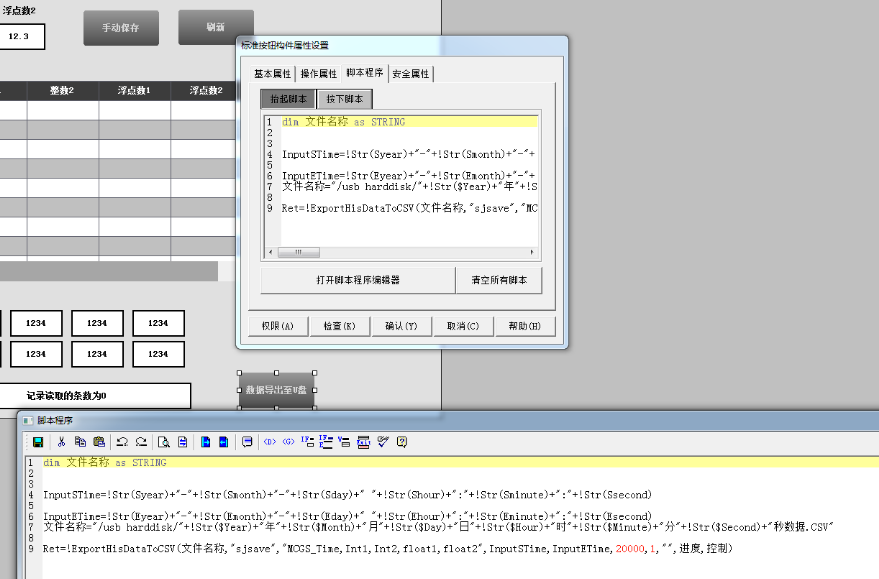879x579 pixels.
Task: Click line 6 InputETime in script editor
Action: (348, 516)
